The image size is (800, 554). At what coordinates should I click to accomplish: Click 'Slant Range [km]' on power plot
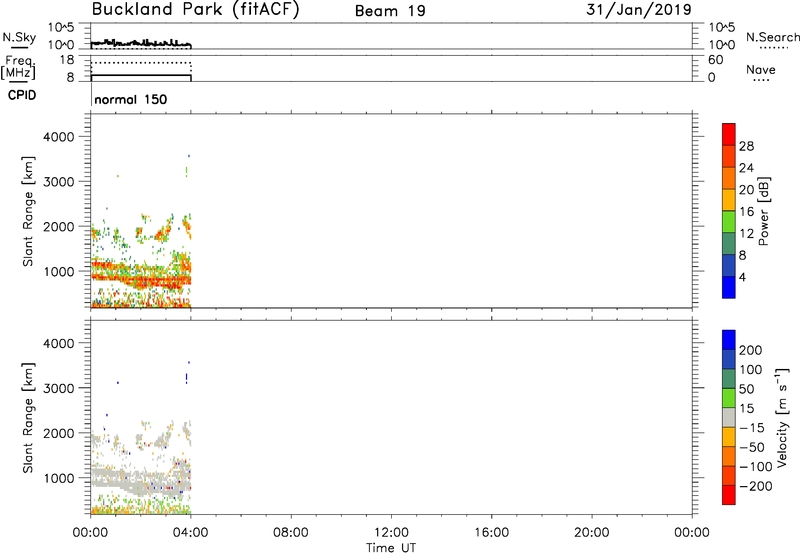click(28, 211)
